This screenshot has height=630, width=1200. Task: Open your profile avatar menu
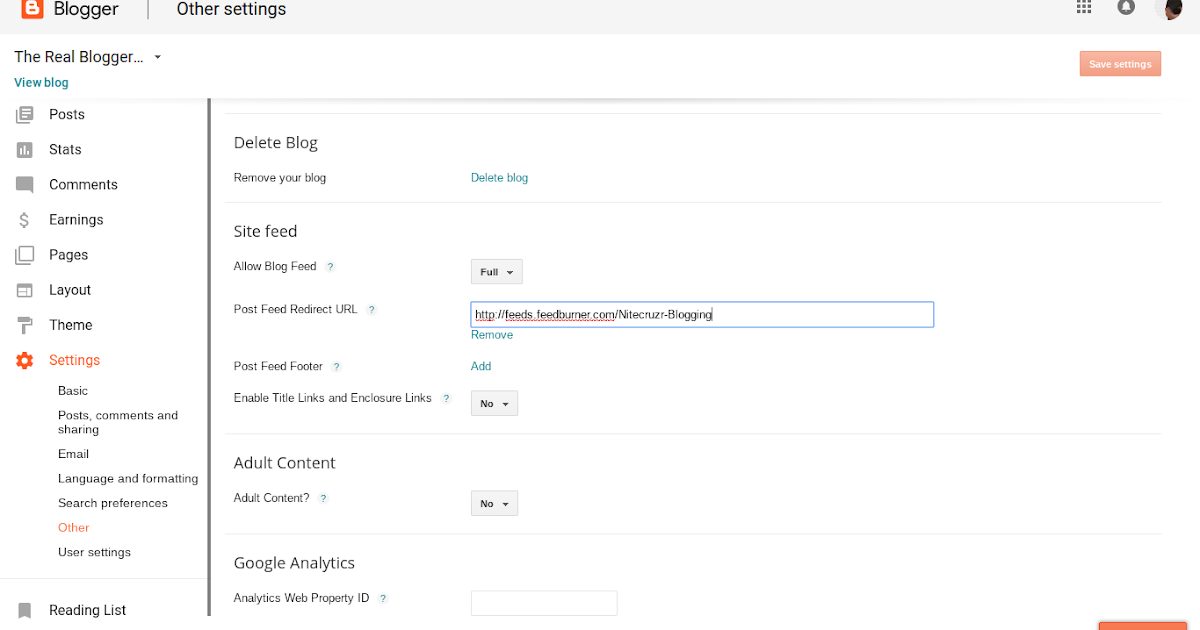[x=1169, y=10]
